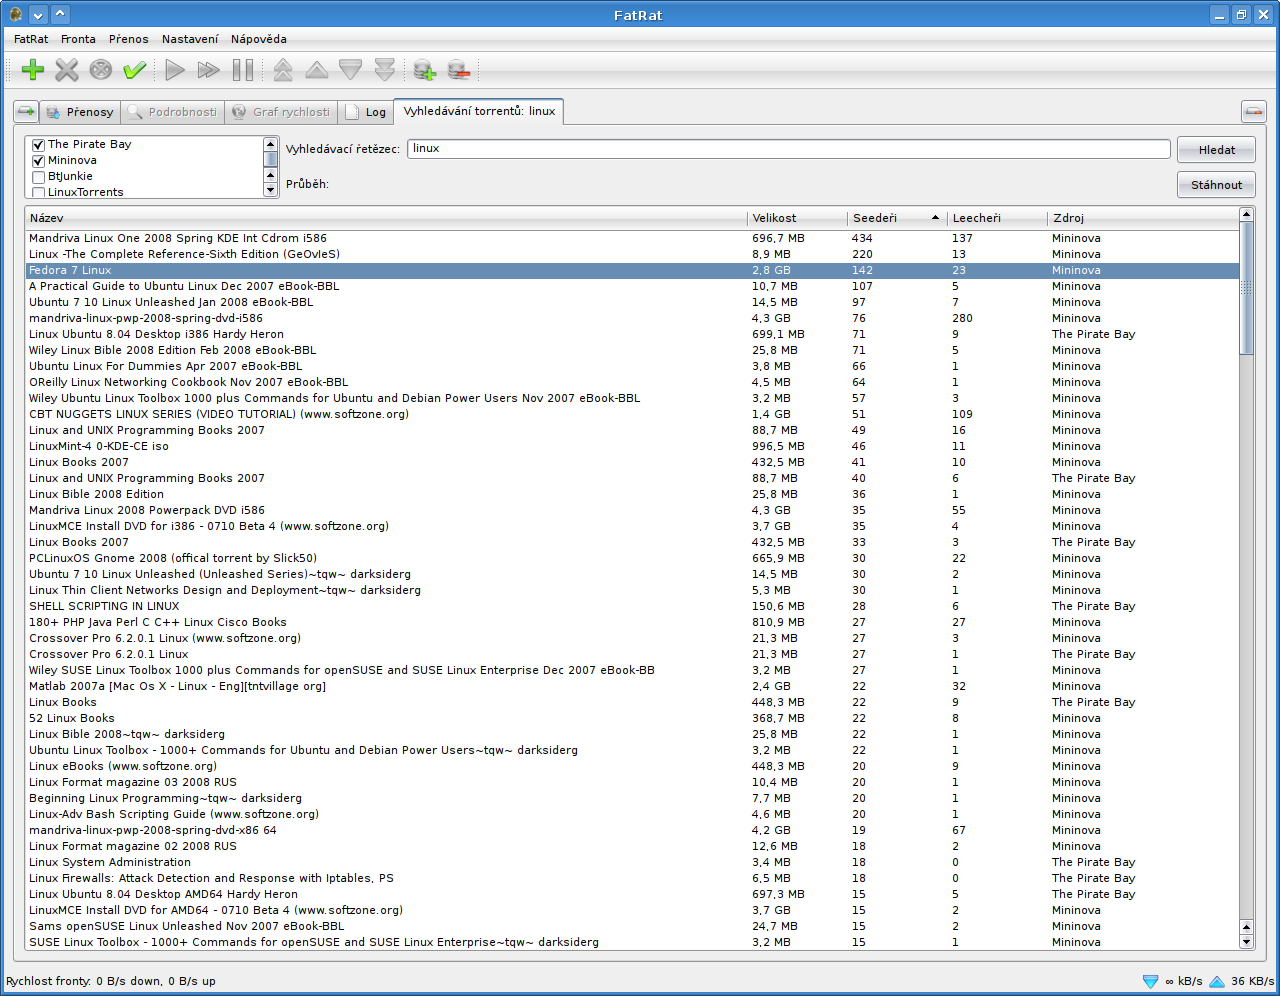
Task: Click the remove queue database-minus icon
Action: click(x=459, y=69)
